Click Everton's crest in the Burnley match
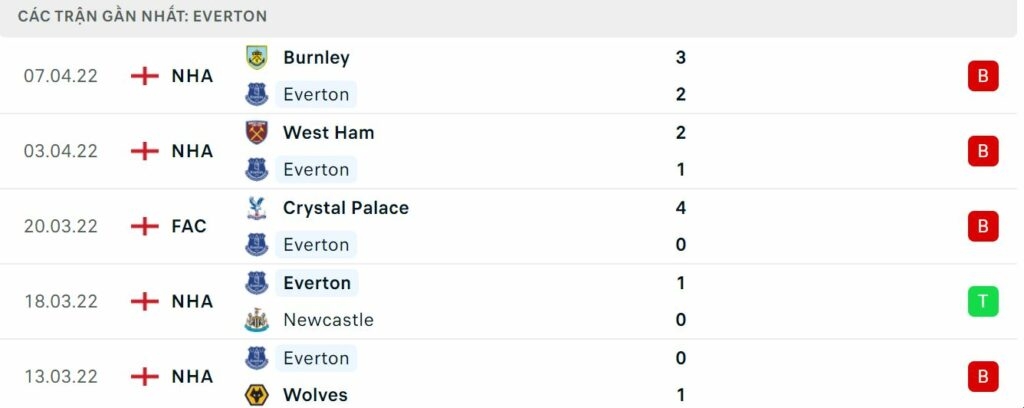 [257, 94]
